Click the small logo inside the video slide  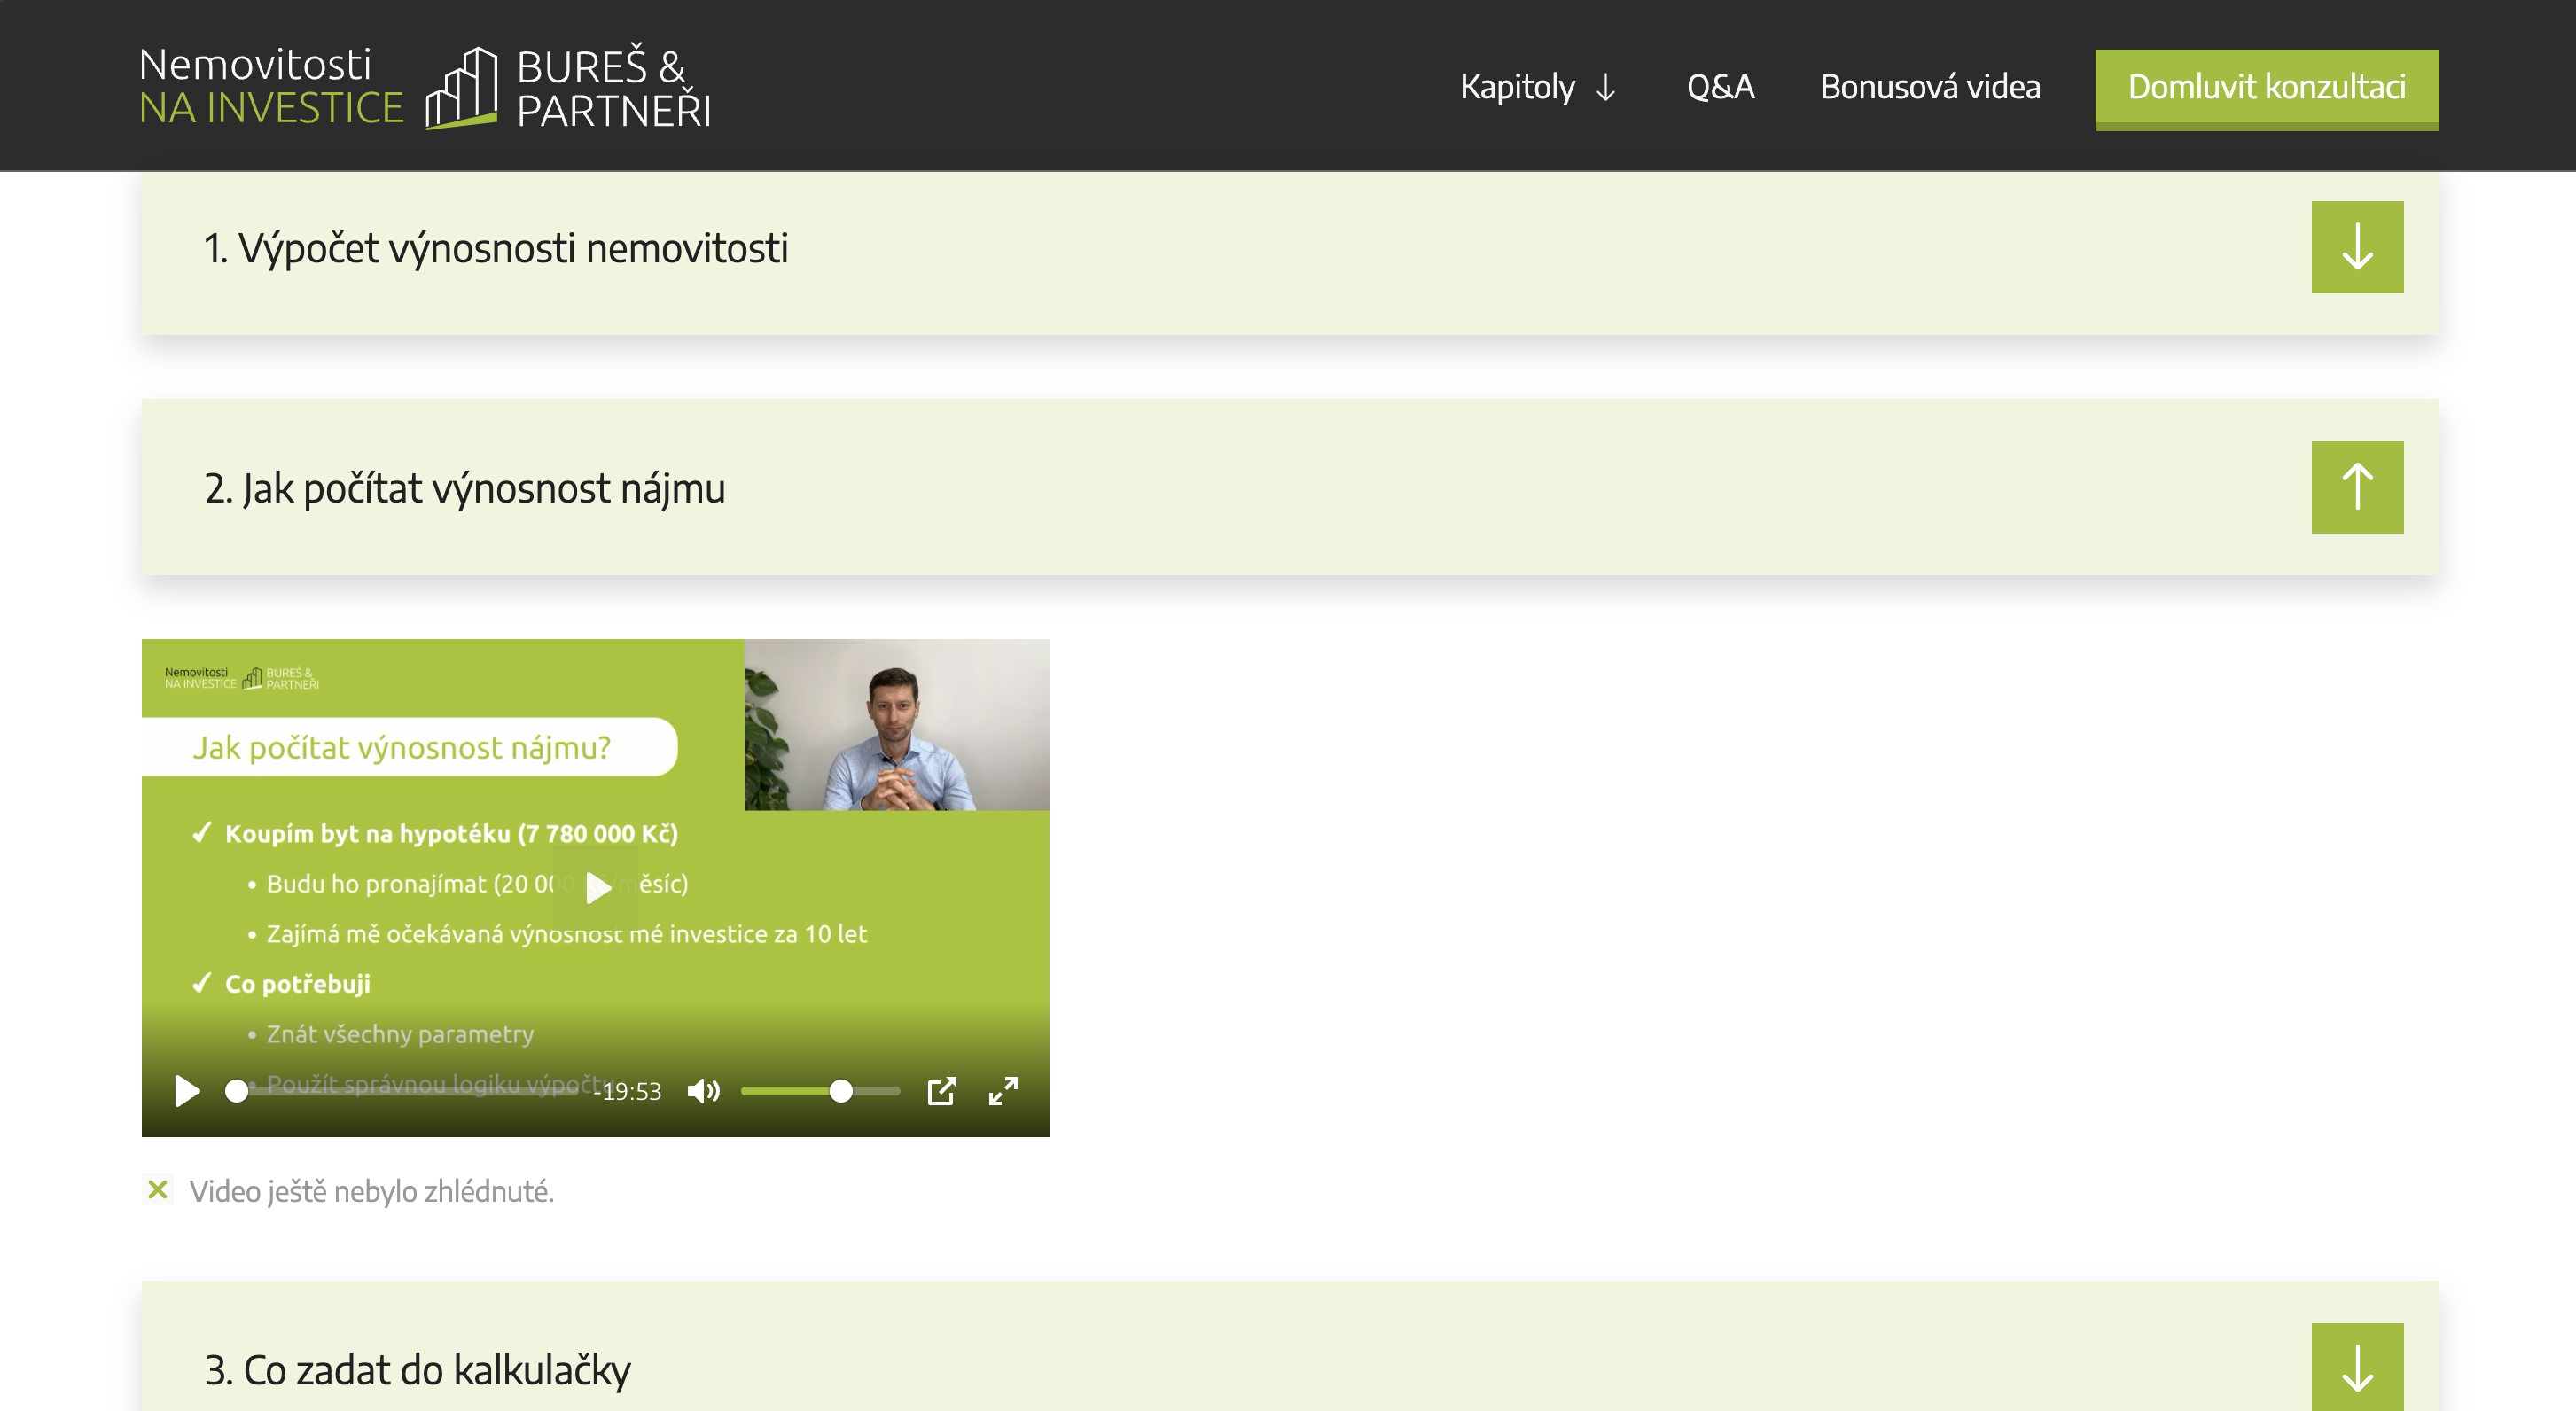coord(241,678)
